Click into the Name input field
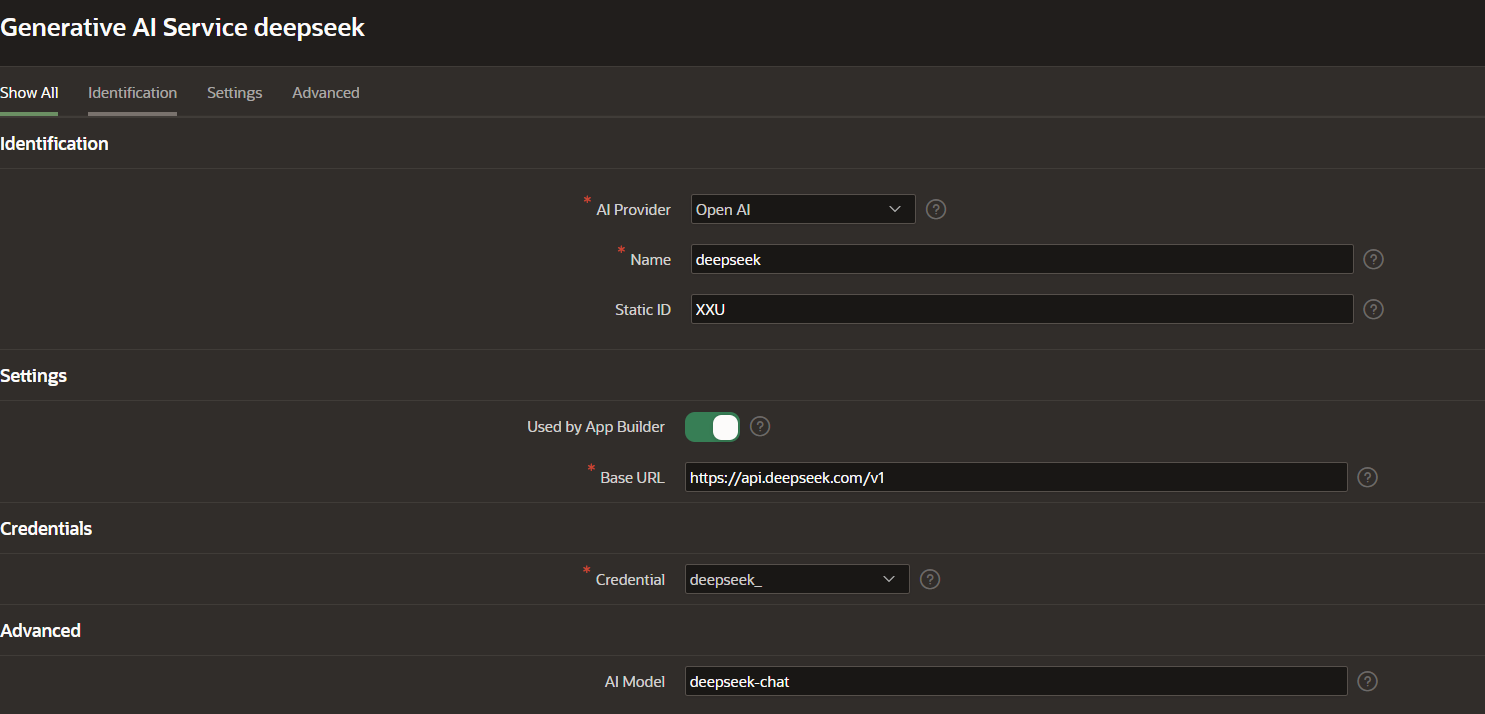 coord(1022,260)
